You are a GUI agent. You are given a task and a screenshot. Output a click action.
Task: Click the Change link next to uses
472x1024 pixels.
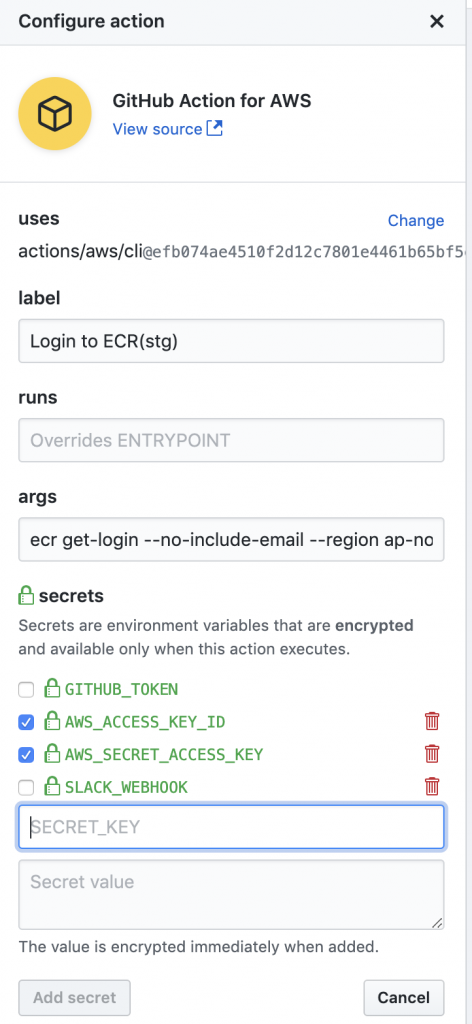tap(416, 221)
